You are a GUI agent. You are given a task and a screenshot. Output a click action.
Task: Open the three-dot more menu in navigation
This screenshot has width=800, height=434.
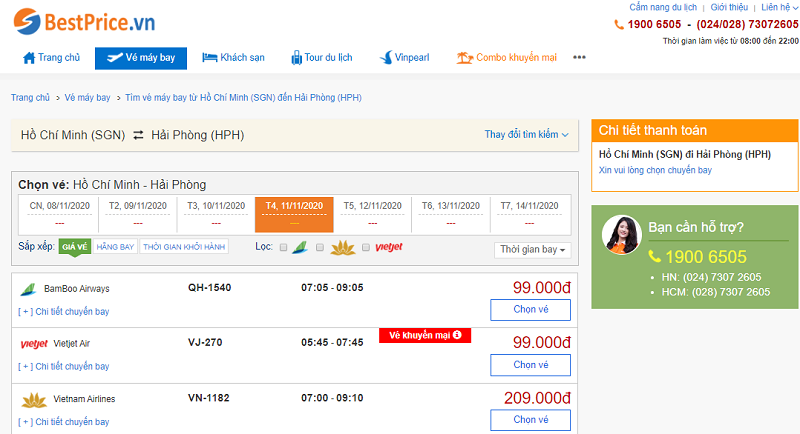point(579,57)
